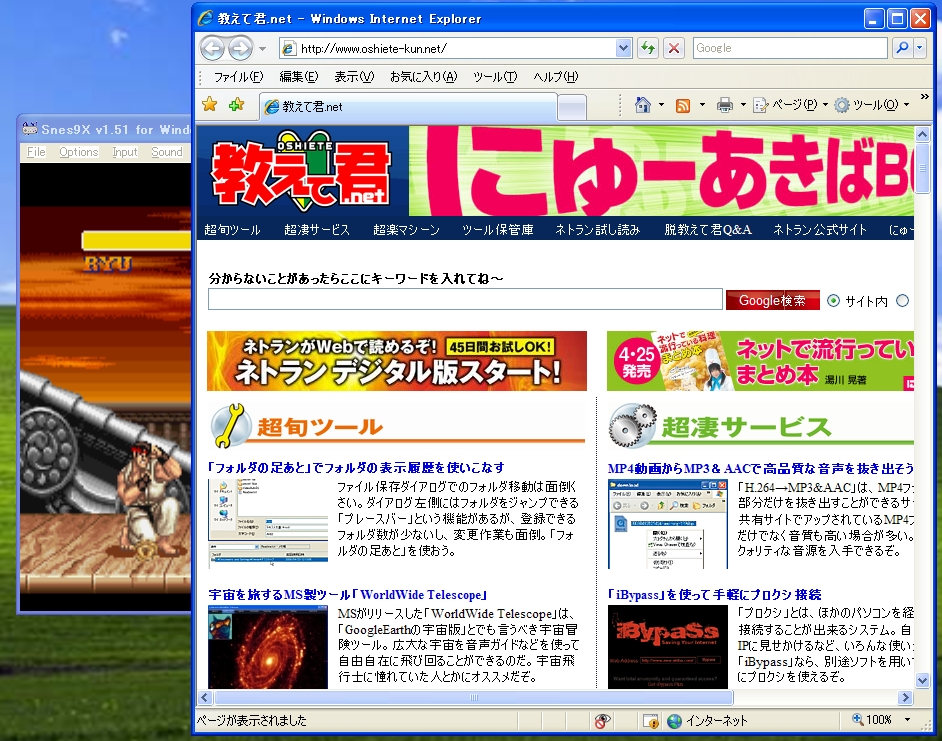Click the RSS feeds icon
The image size is (942, 741).
click(683, 106)
